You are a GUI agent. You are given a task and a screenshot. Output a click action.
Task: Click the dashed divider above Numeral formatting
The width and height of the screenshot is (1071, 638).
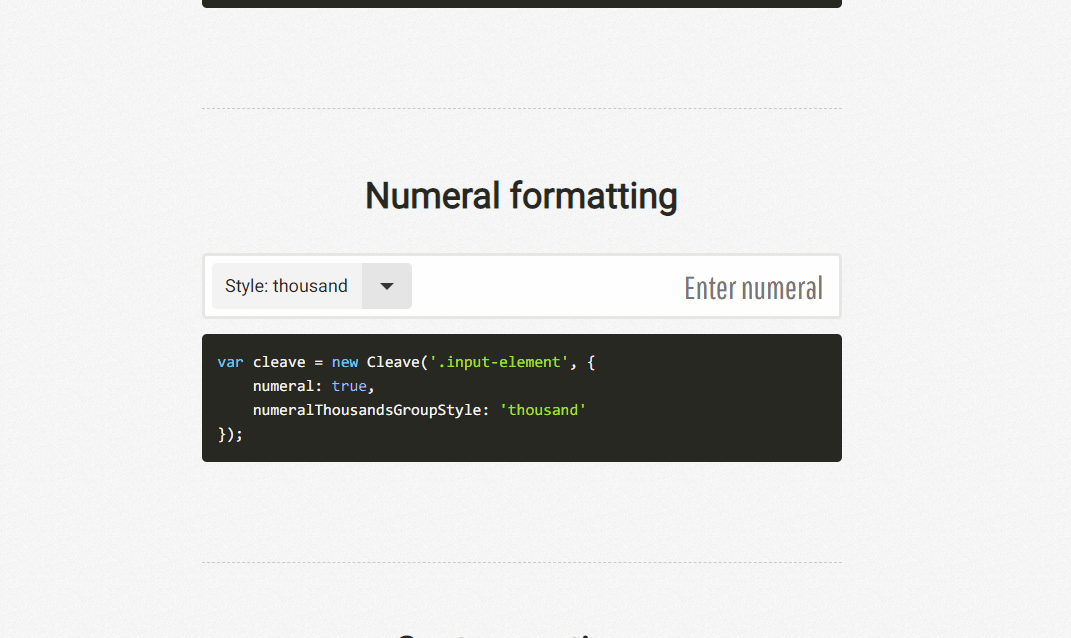click(x=521, y=108)
